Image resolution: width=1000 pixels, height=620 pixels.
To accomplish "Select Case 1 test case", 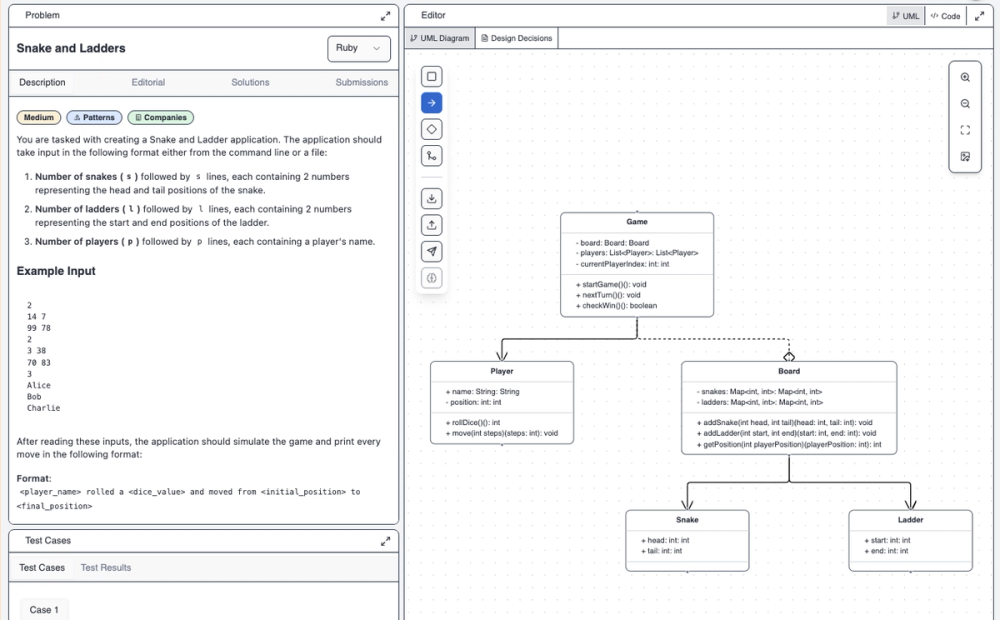I will [44, 610].
